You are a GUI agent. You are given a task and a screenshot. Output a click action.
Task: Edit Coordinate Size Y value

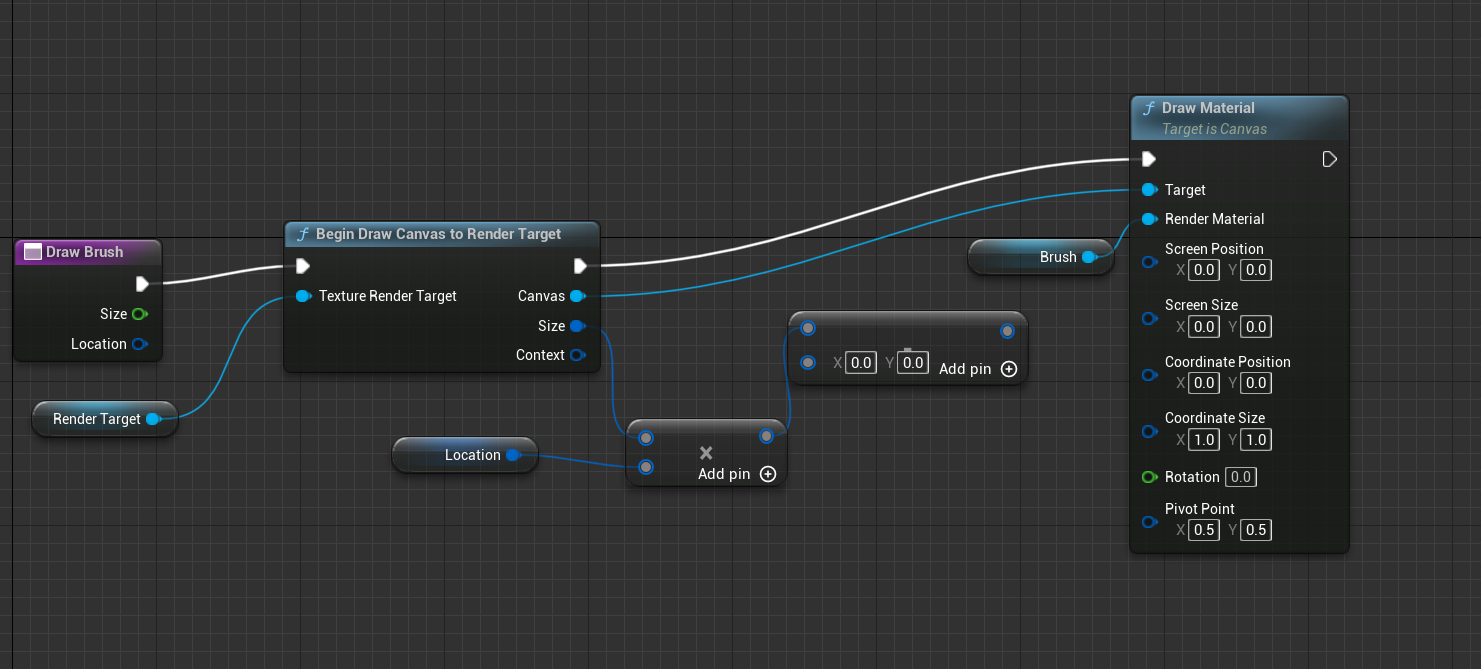[1257, 440]
